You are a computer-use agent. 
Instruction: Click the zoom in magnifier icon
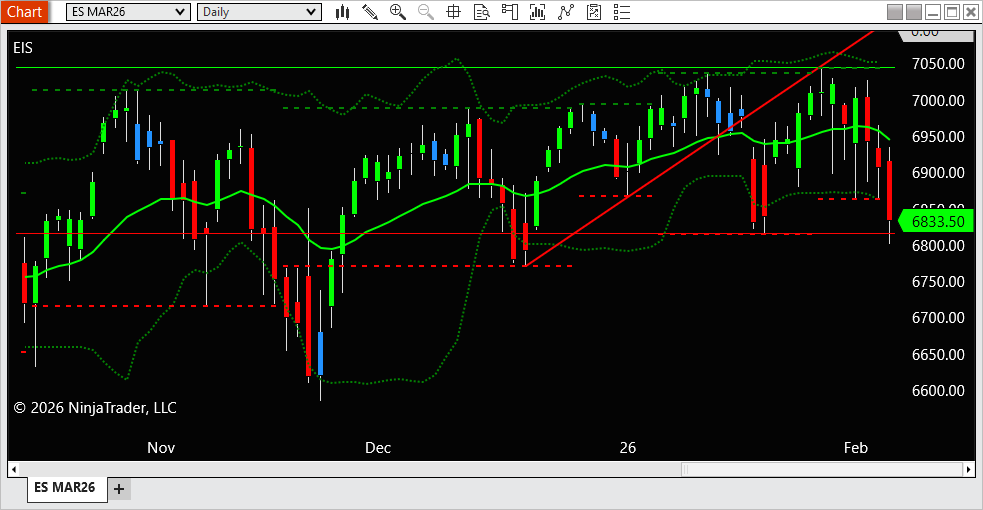pyautogui.click(x=397, y=12)
